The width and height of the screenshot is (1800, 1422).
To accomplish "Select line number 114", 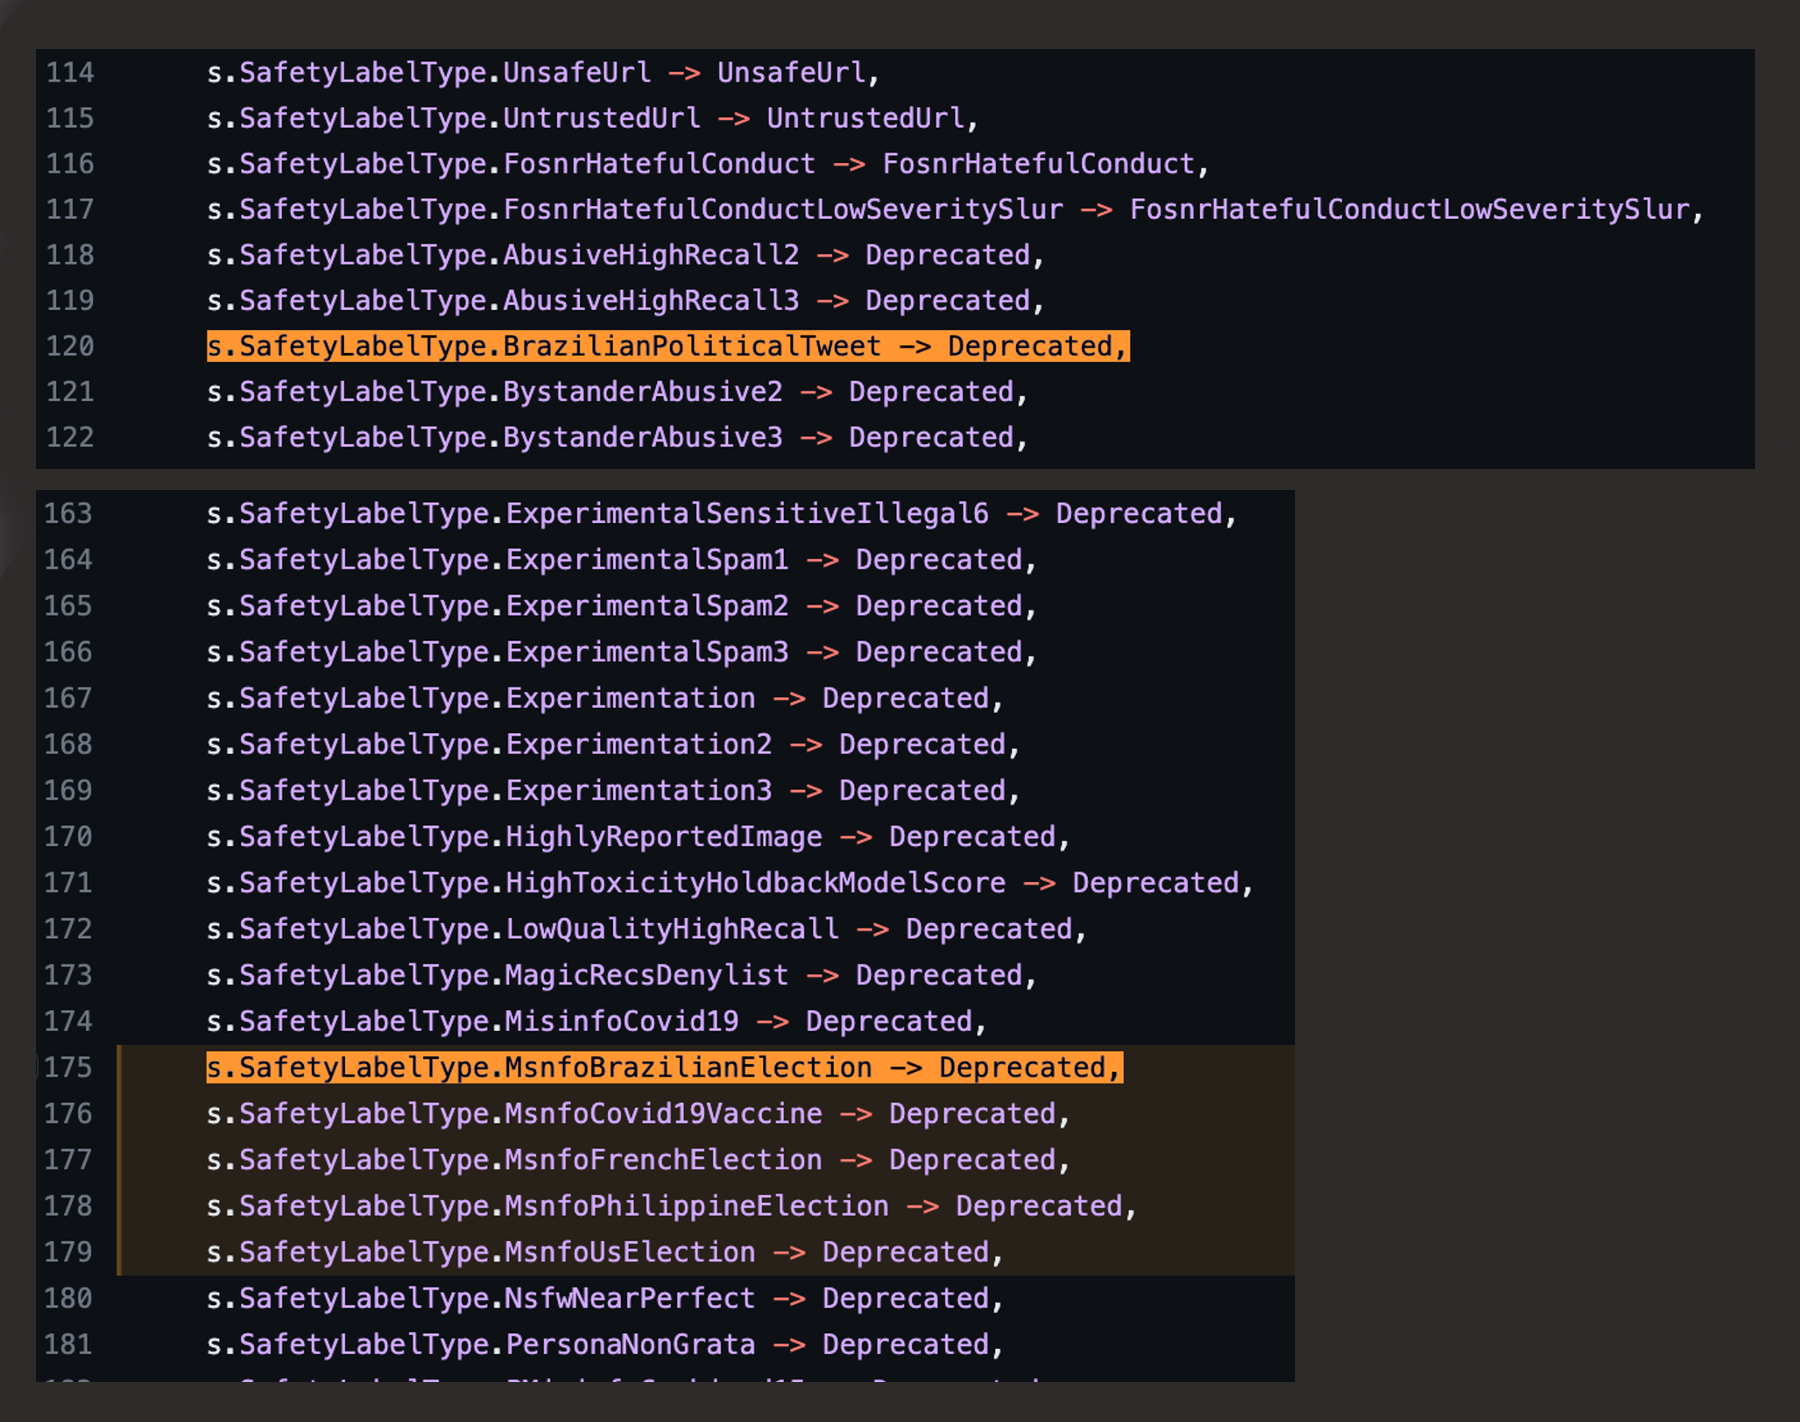I will (70, 73).
